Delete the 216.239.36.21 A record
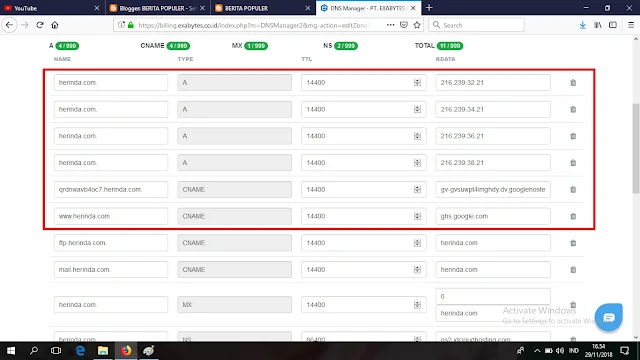Viewport: 640px width, 360px height. point(573,136)
